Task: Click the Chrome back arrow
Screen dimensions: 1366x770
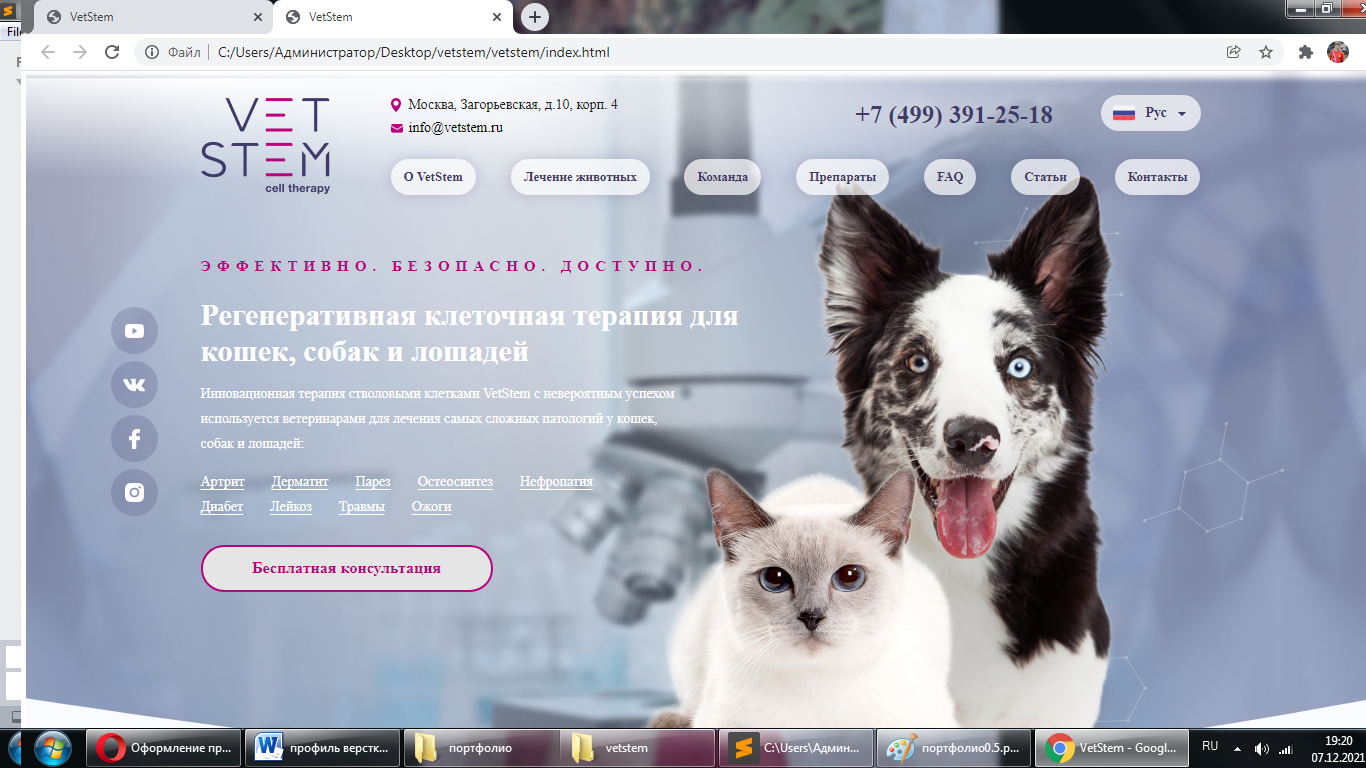Action: [48, 52]
